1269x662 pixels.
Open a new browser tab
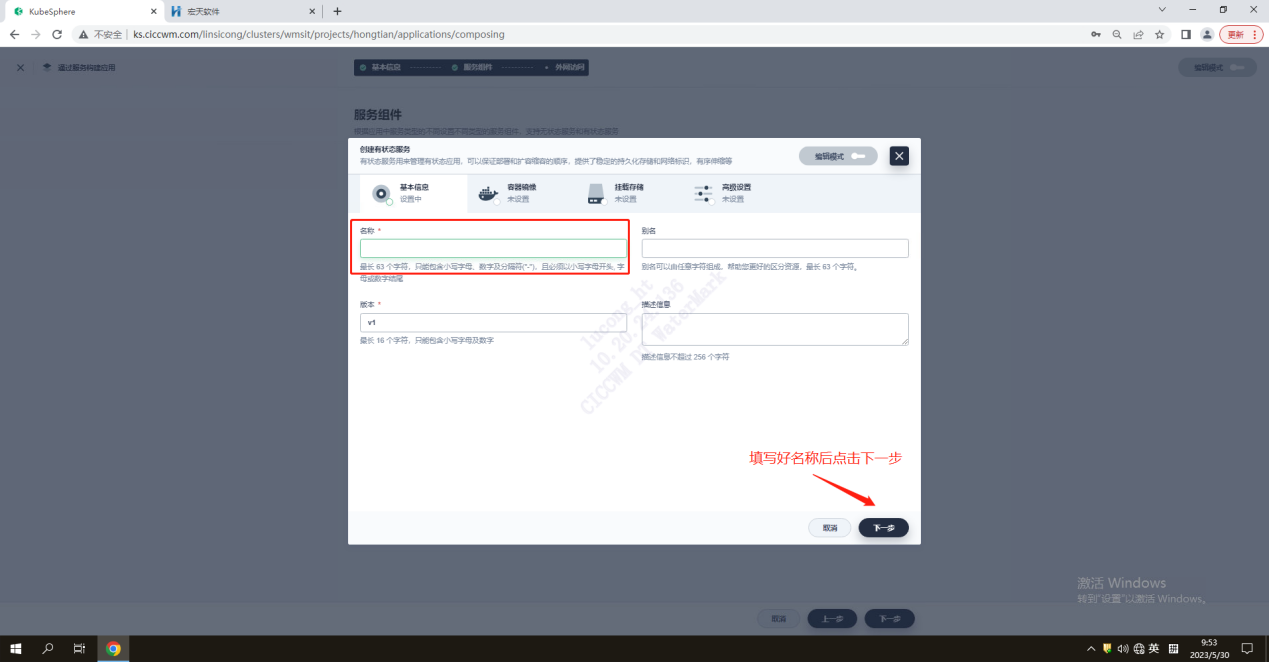[337, 11]
